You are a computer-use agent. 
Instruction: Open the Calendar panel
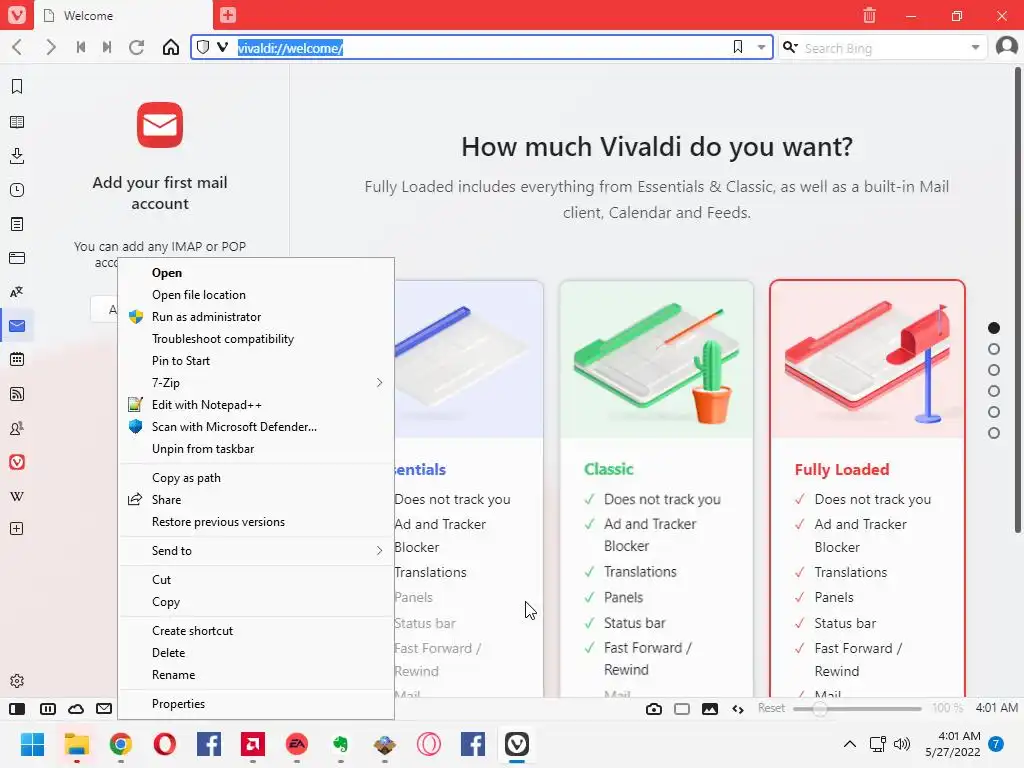tap(17, 359)
